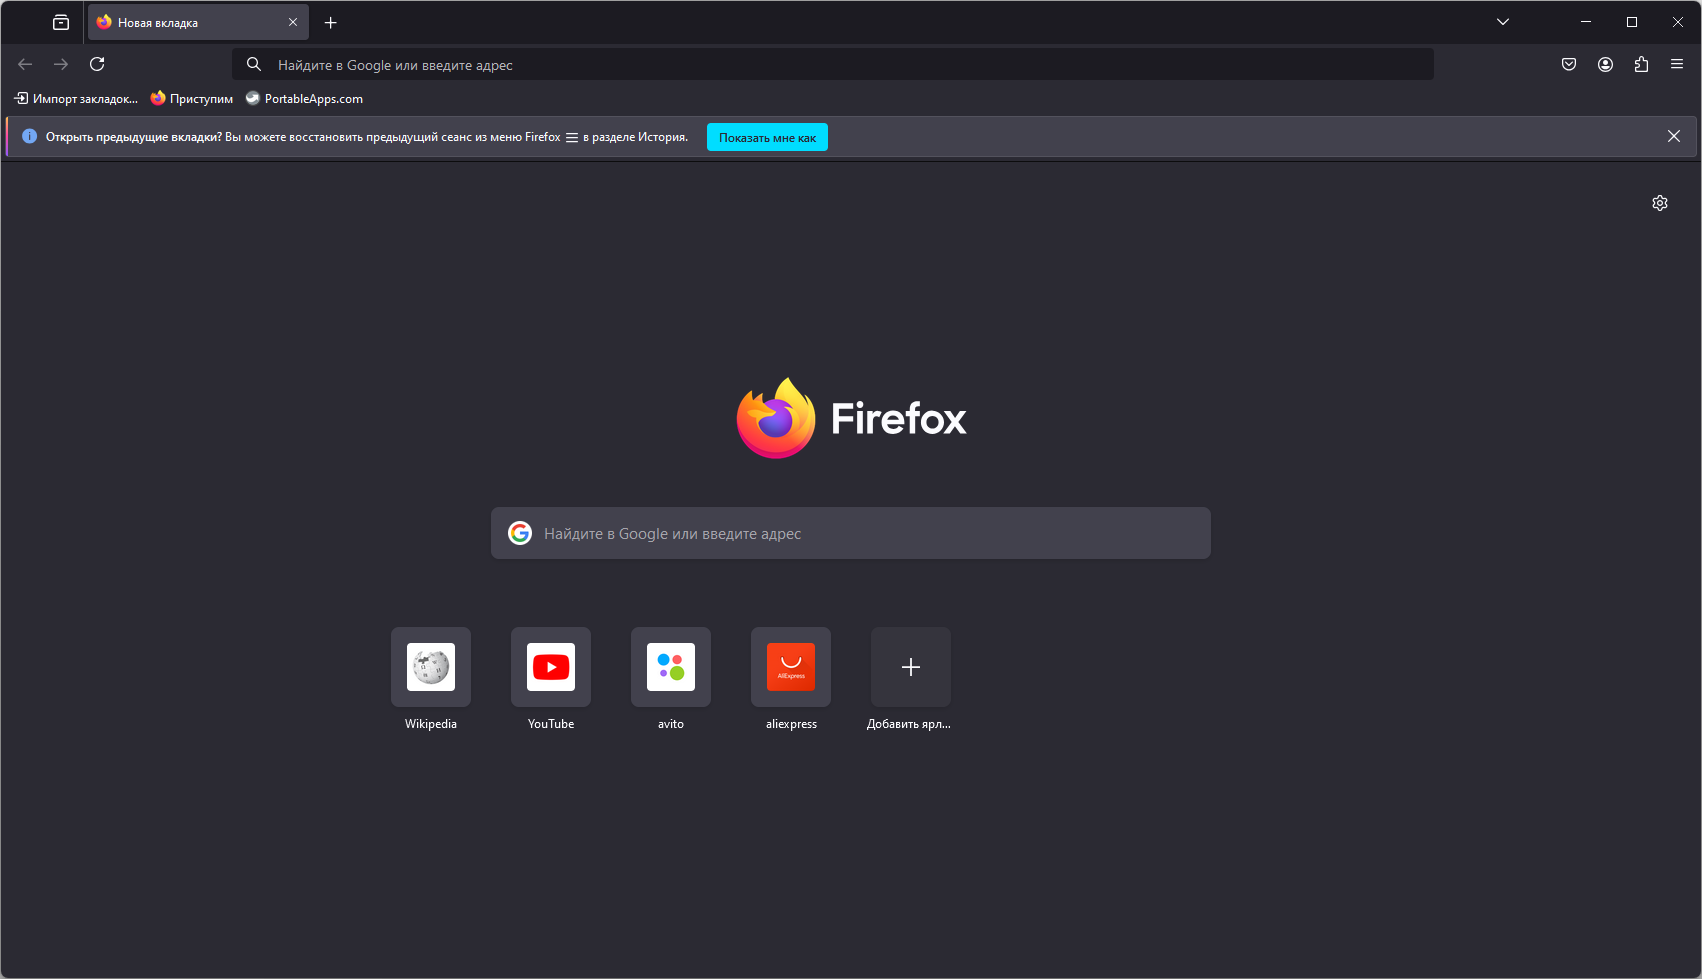This screenshot has width=1702, height=979.
Task: Dismiss the restore session notification bar
Action: point(1674,136)
